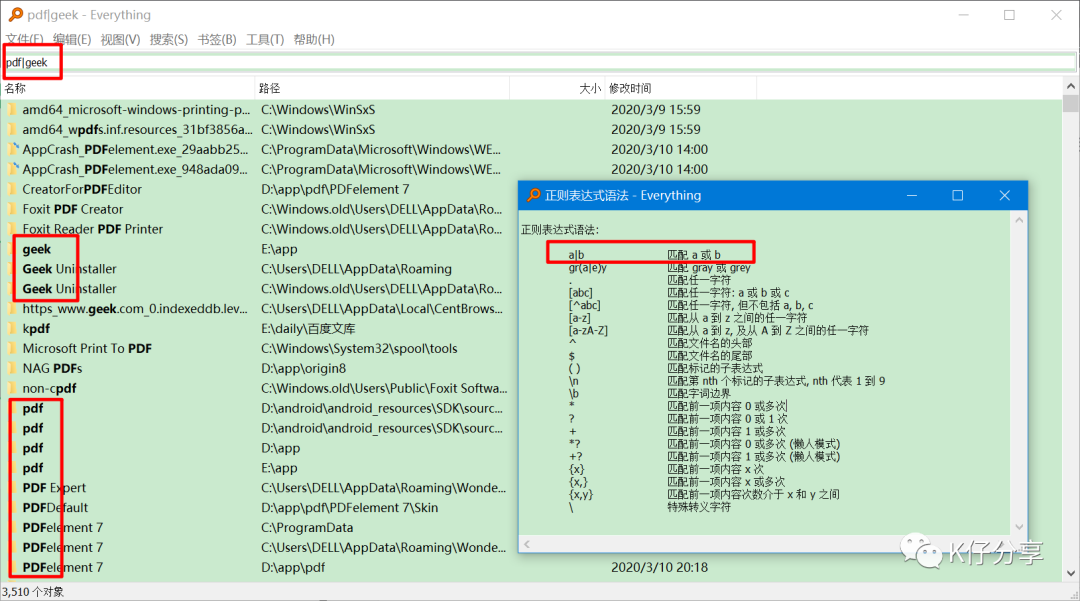The width and height of the screenshot is (1080, 601).
Task: Click the folder icon next to NAG PDFs
Action: coord(12,368)
